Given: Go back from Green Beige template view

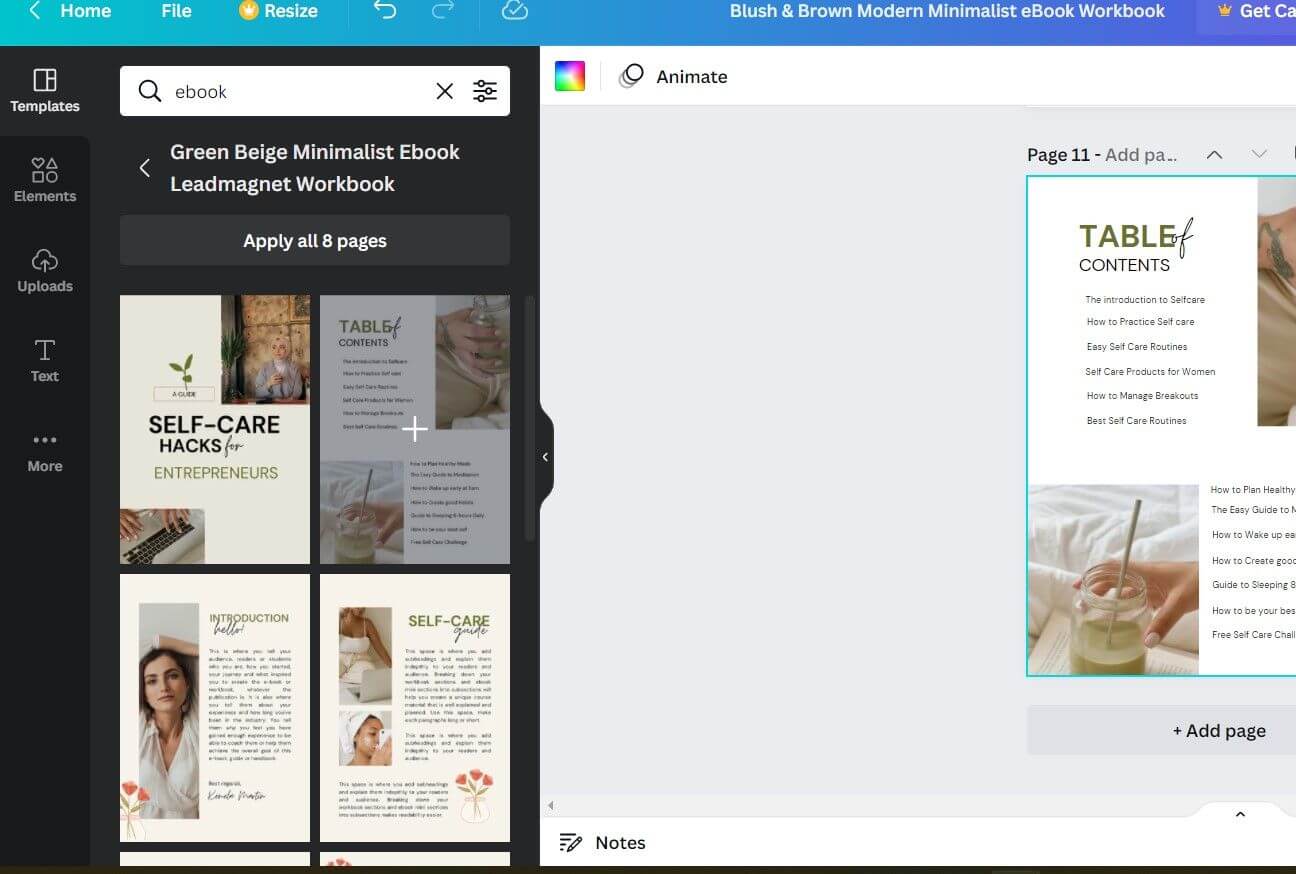Looking at the screenshot, I should click(144, 168).
